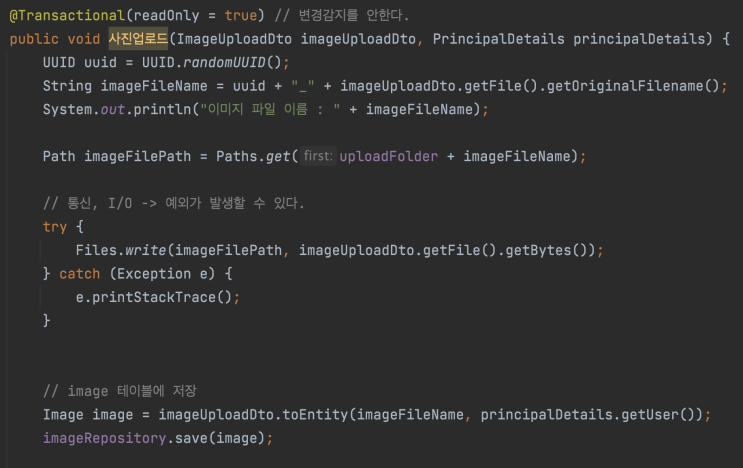Click the try keyword
This screenshot has width=743, height=468.
pos(55,227)
